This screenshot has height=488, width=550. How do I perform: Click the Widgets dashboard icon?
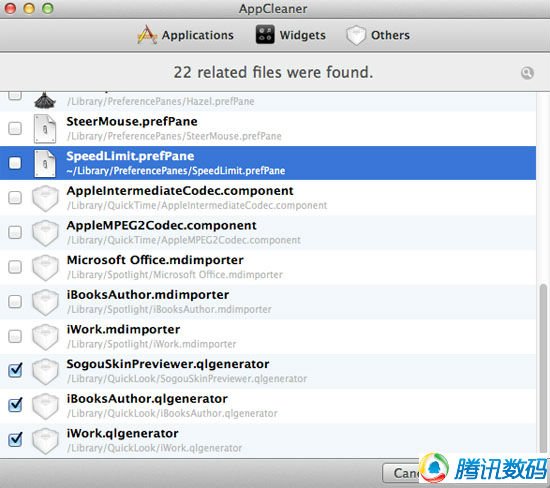click(265, 35)
